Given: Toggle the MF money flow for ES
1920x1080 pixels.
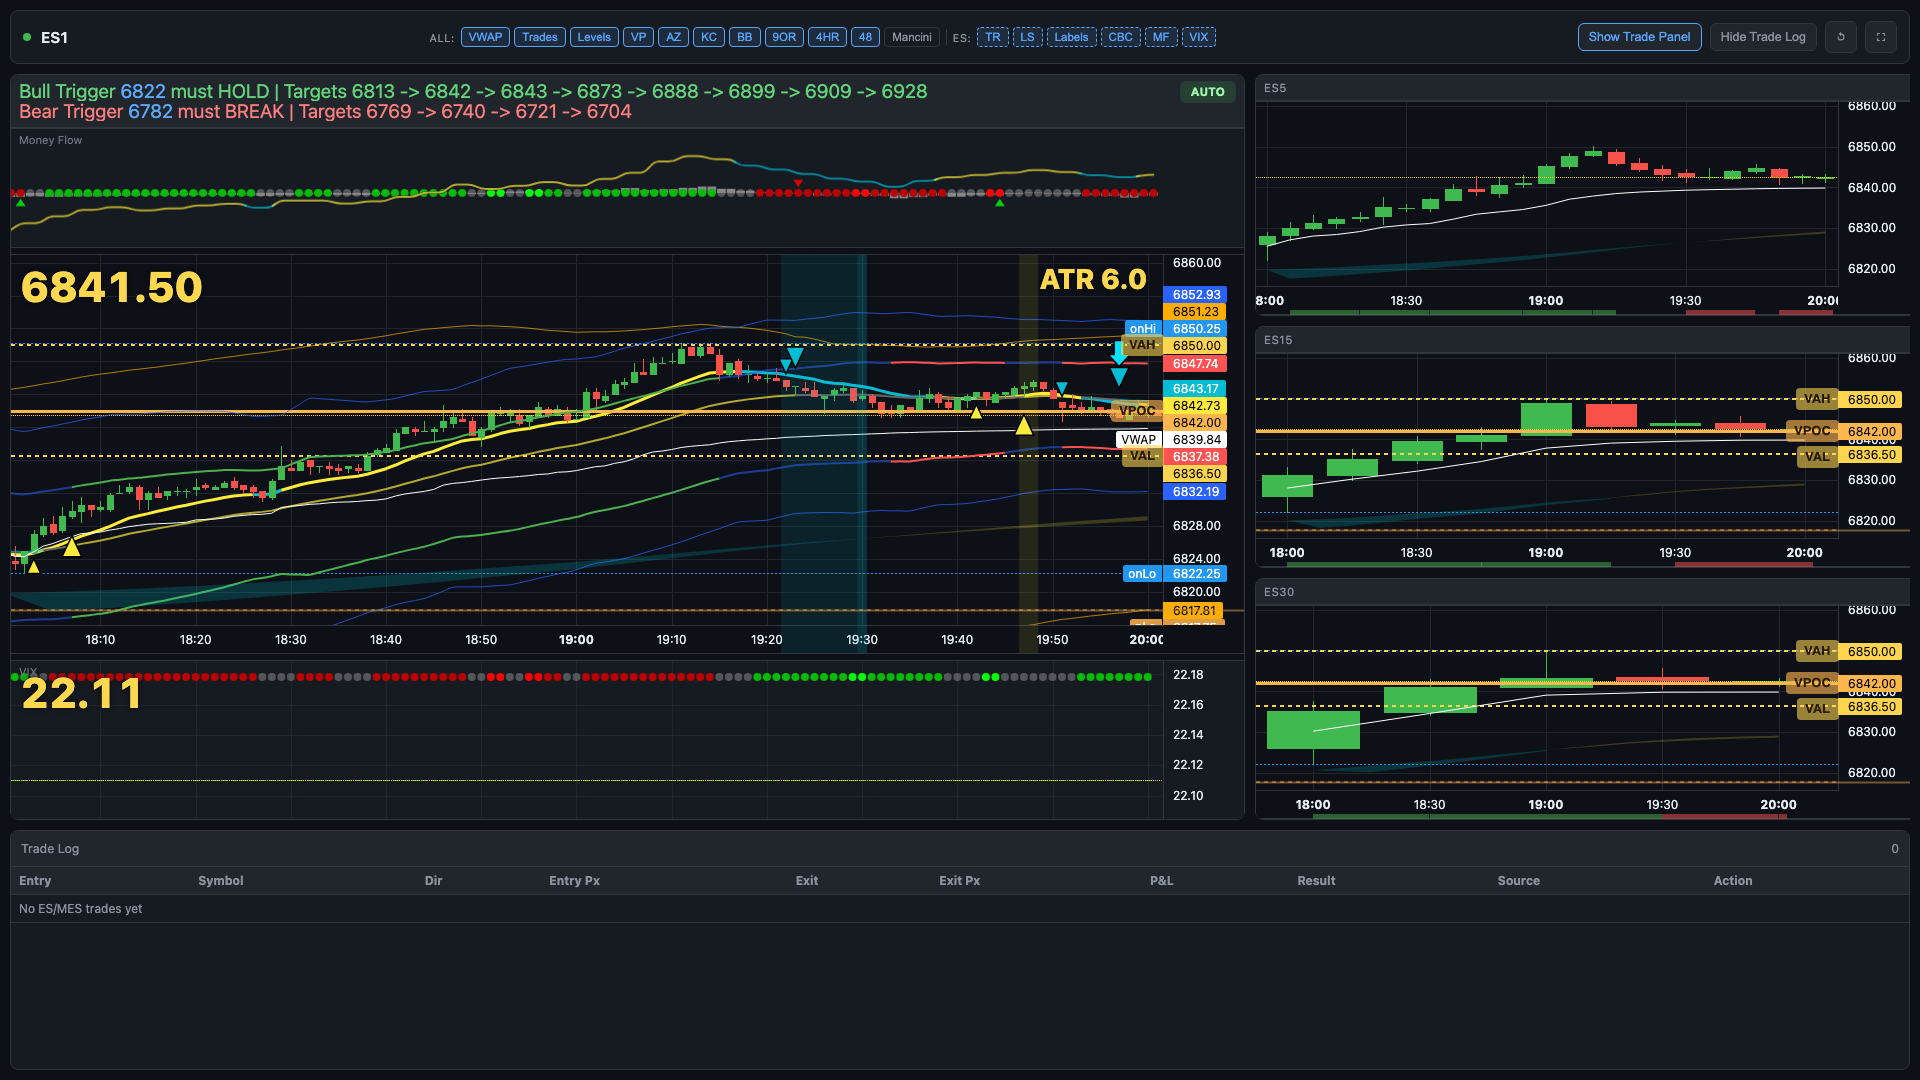Looking at the screenshot, I should [1160, 37].
